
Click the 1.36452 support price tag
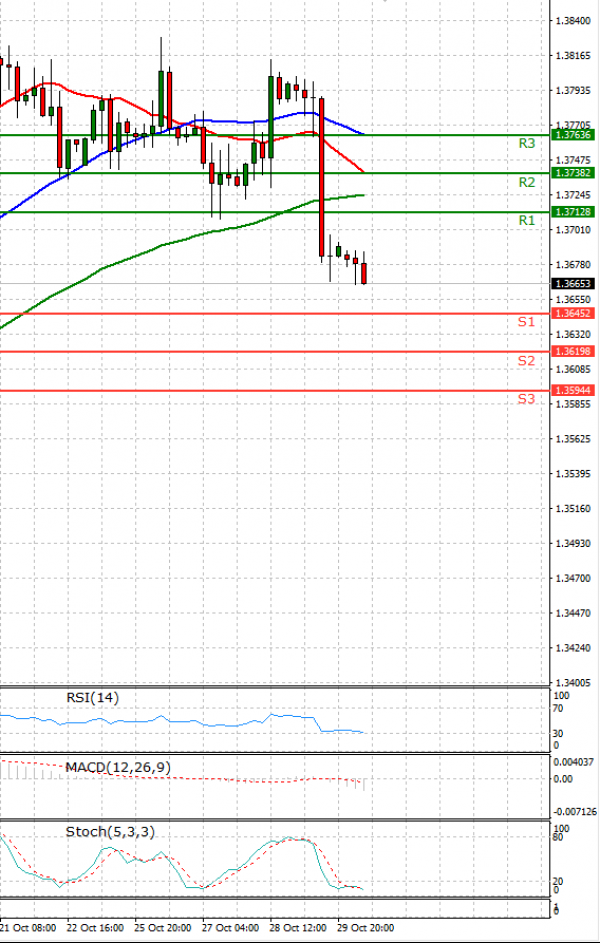tap(574, 313)
